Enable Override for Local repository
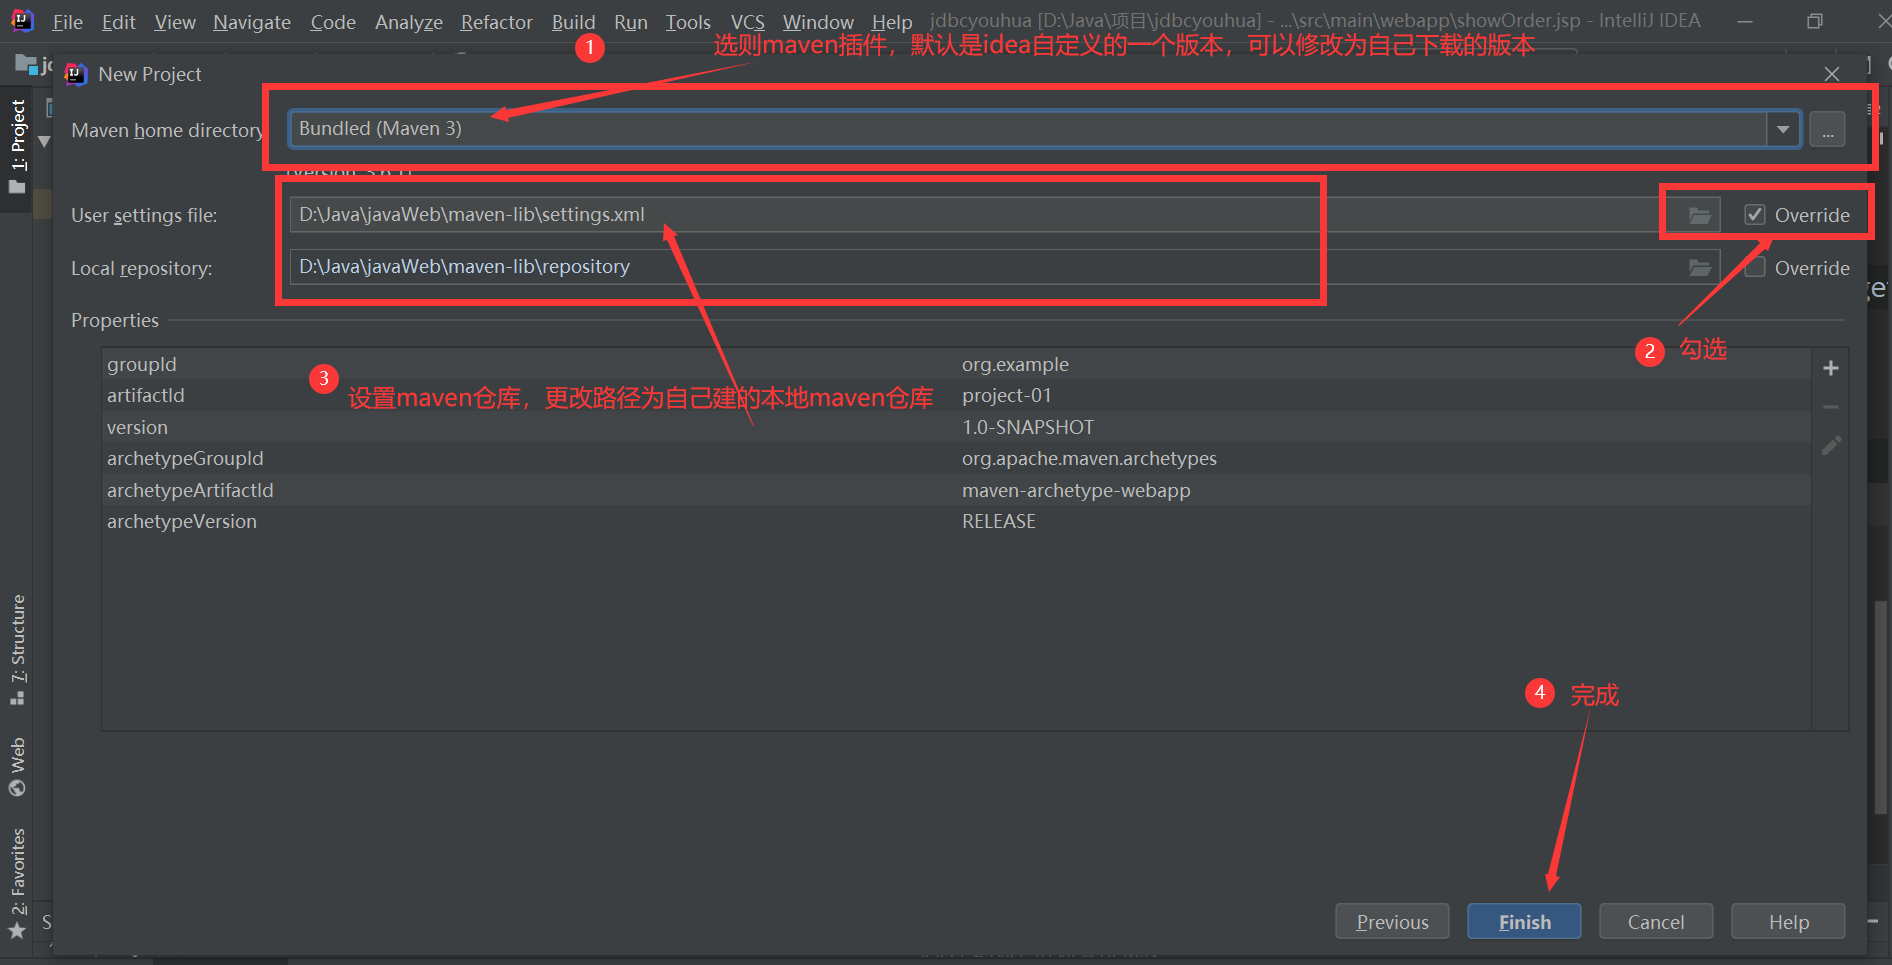Viewport: 1892px width, 965px height. [1754, 267]
